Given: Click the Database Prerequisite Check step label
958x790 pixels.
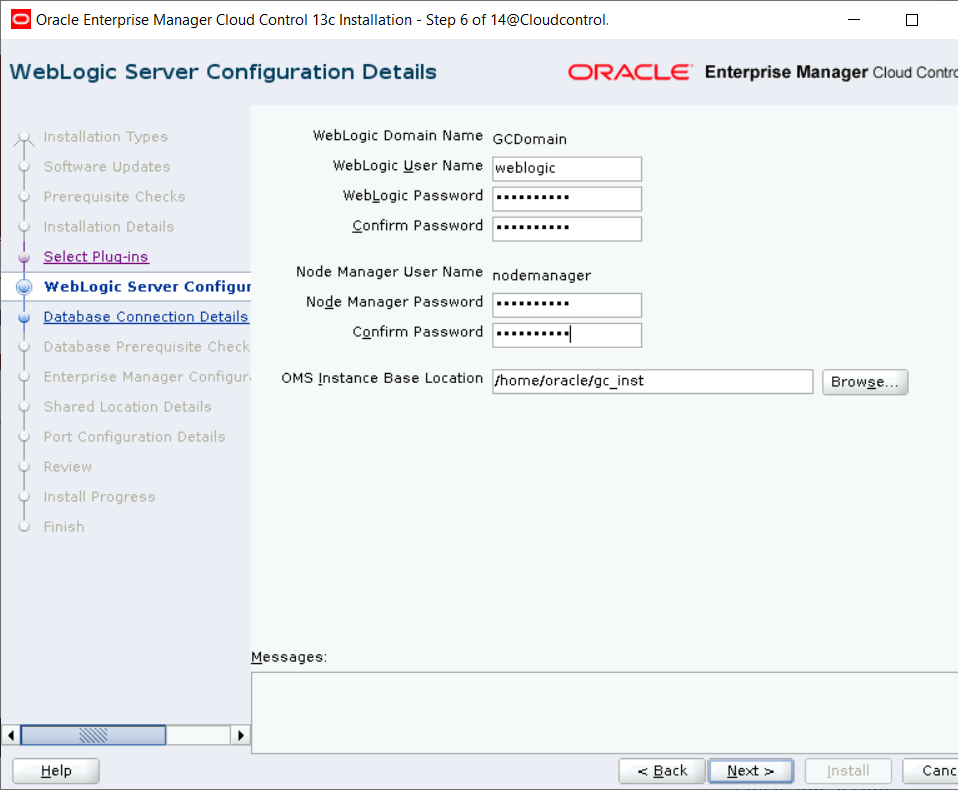Looking at the screenshot, I should [x=147, y=346].
